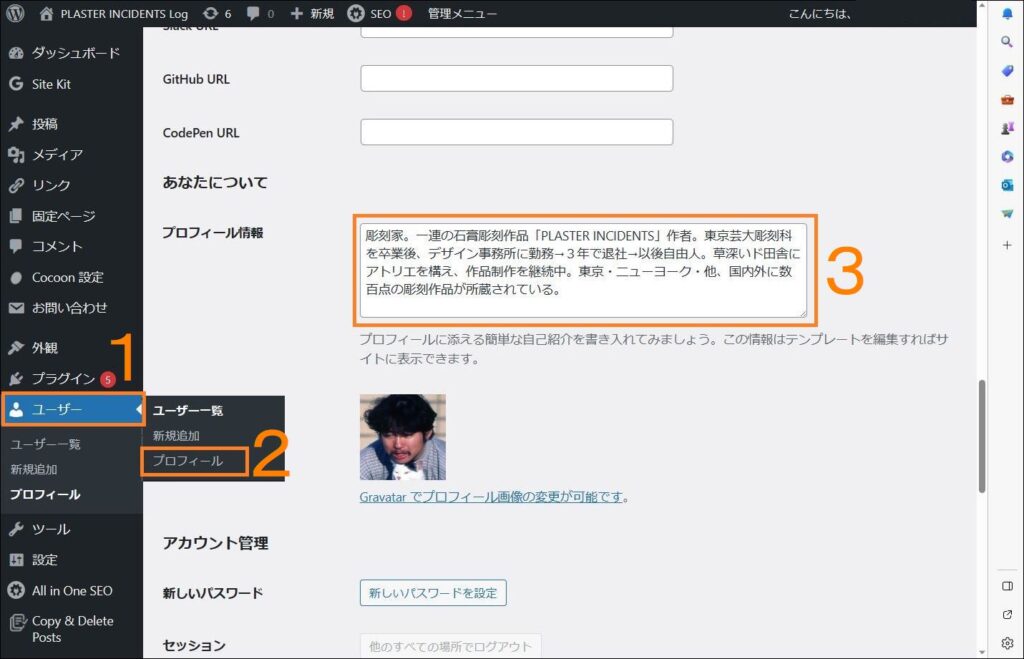The height and width of the screenshot is (659, 1024).
Task: Focus the CodePen URL input field
Action: (517, 132)
